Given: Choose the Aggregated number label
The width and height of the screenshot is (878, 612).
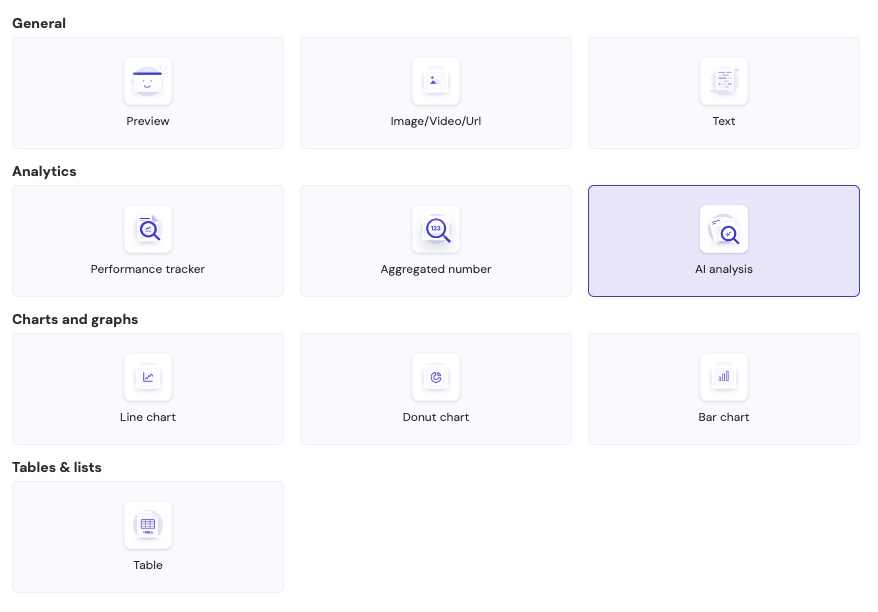Looking at the screenshot, I should pyautogui.click(x=436, y=269).
